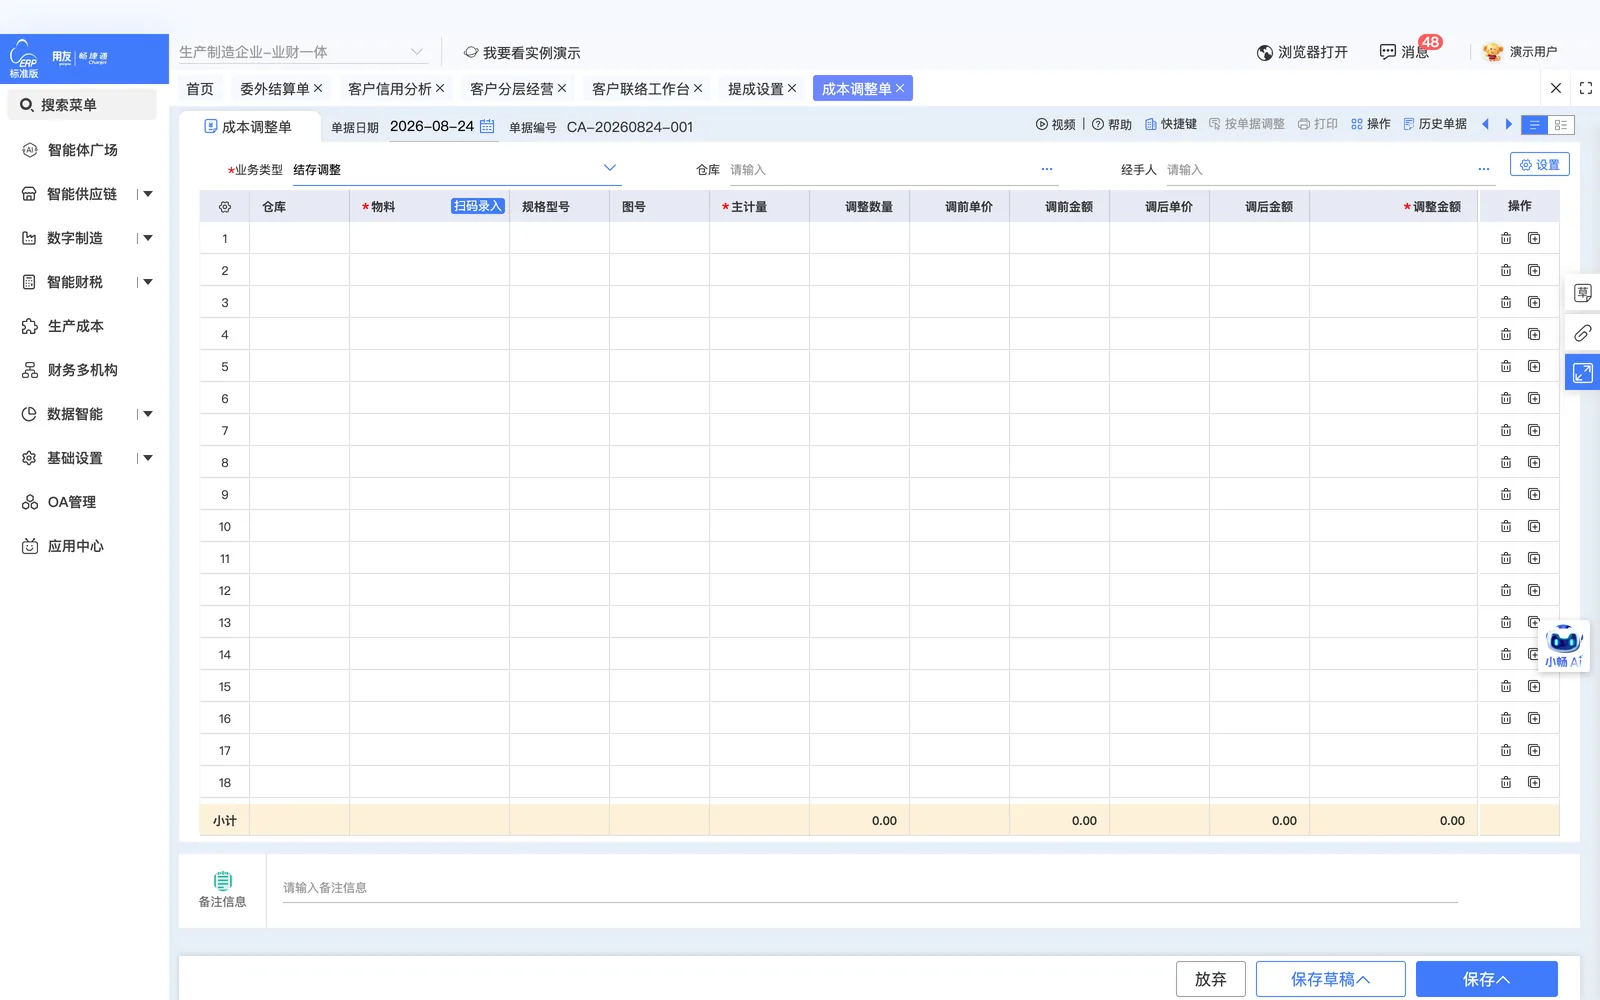Insert a row after row 18
The image size is (1600, 1000).
click(x=1534, y=782)
